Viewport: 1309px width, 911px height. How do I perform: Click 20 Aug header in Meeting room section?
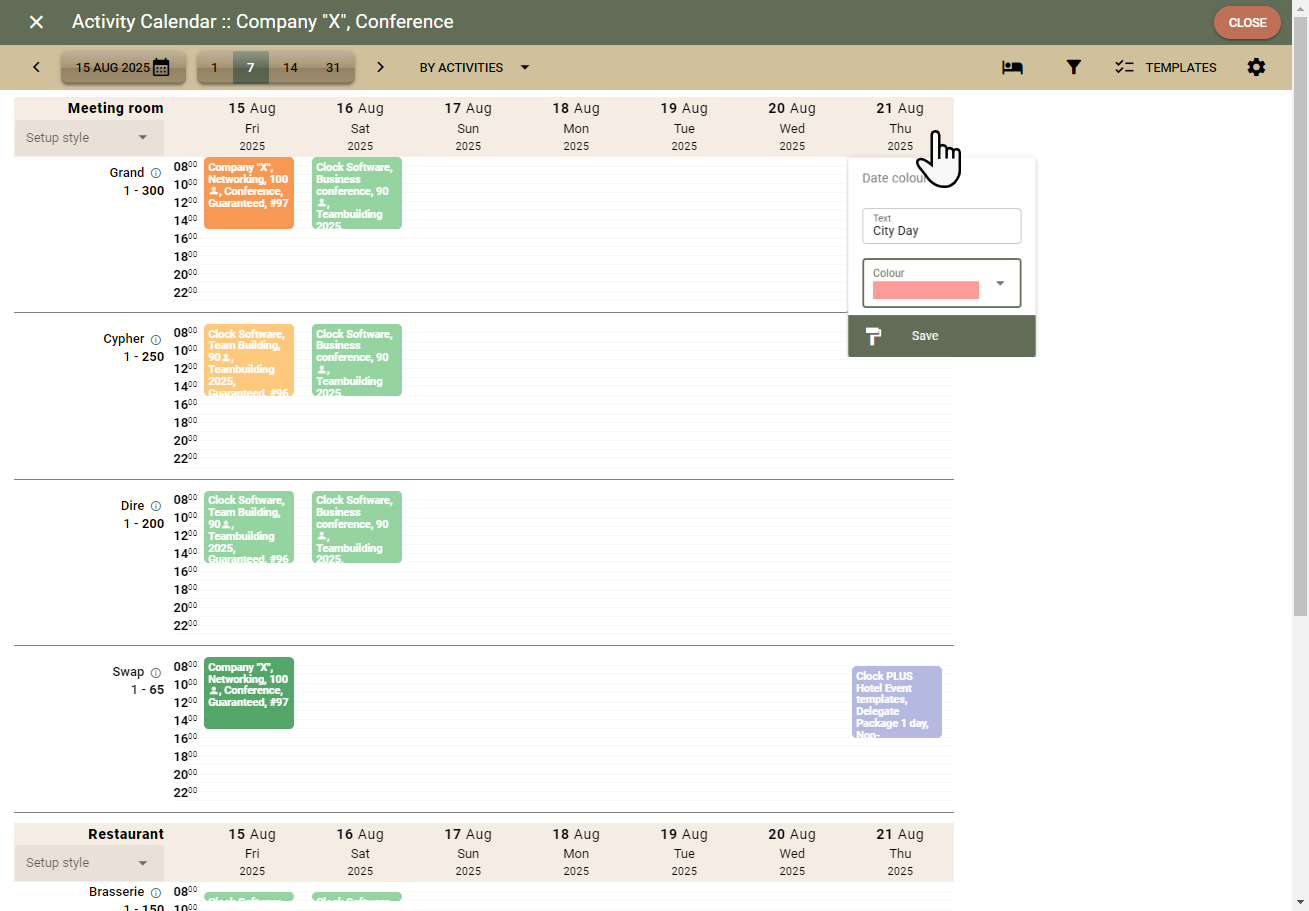(x=792, y=126)
